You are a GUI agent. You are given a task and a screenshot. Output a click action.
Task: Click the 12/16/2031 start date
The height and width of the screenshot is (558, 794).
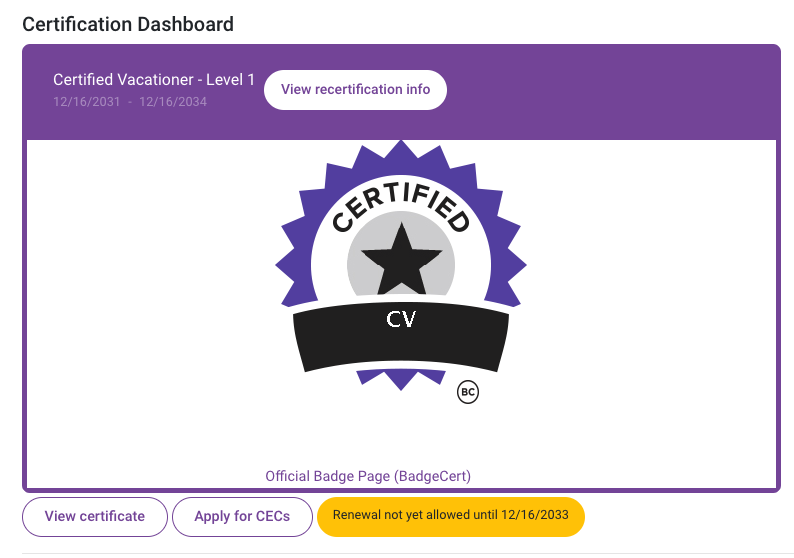87,101
